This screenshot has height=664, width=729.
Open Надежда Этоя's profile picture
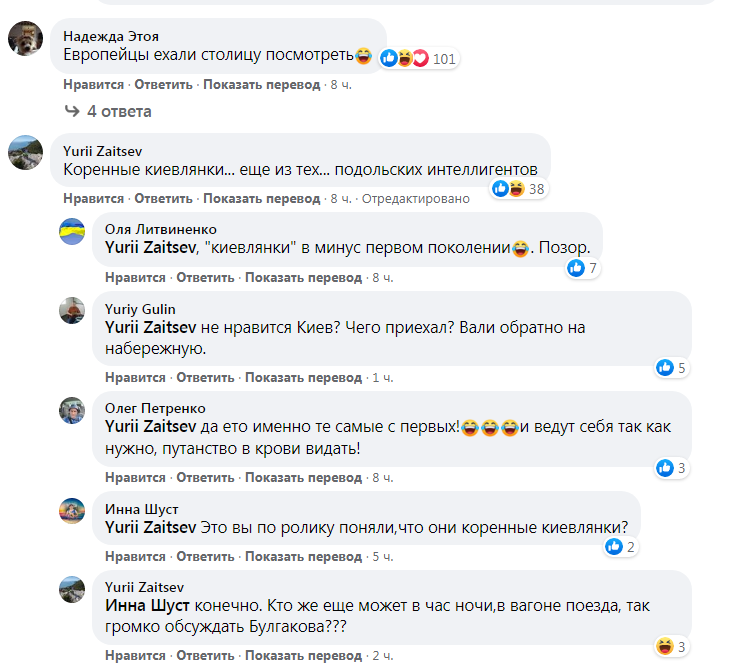(x=25, y=39)
